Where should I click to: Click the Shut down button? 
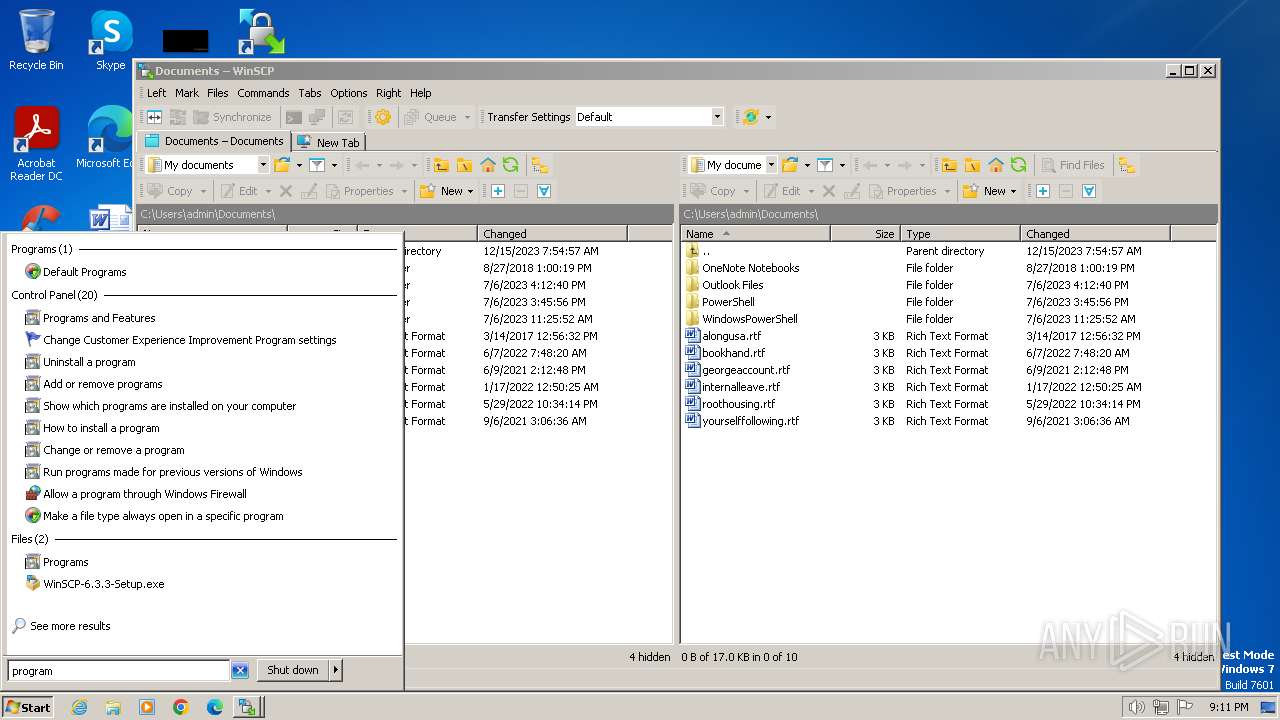point(293,670)
